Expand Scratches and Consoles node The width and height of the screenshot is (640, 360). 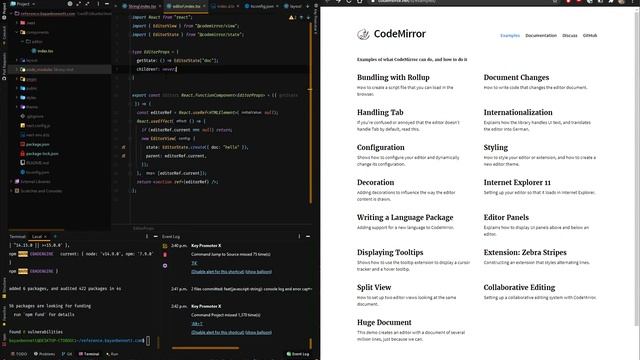[x=11, y=191]
